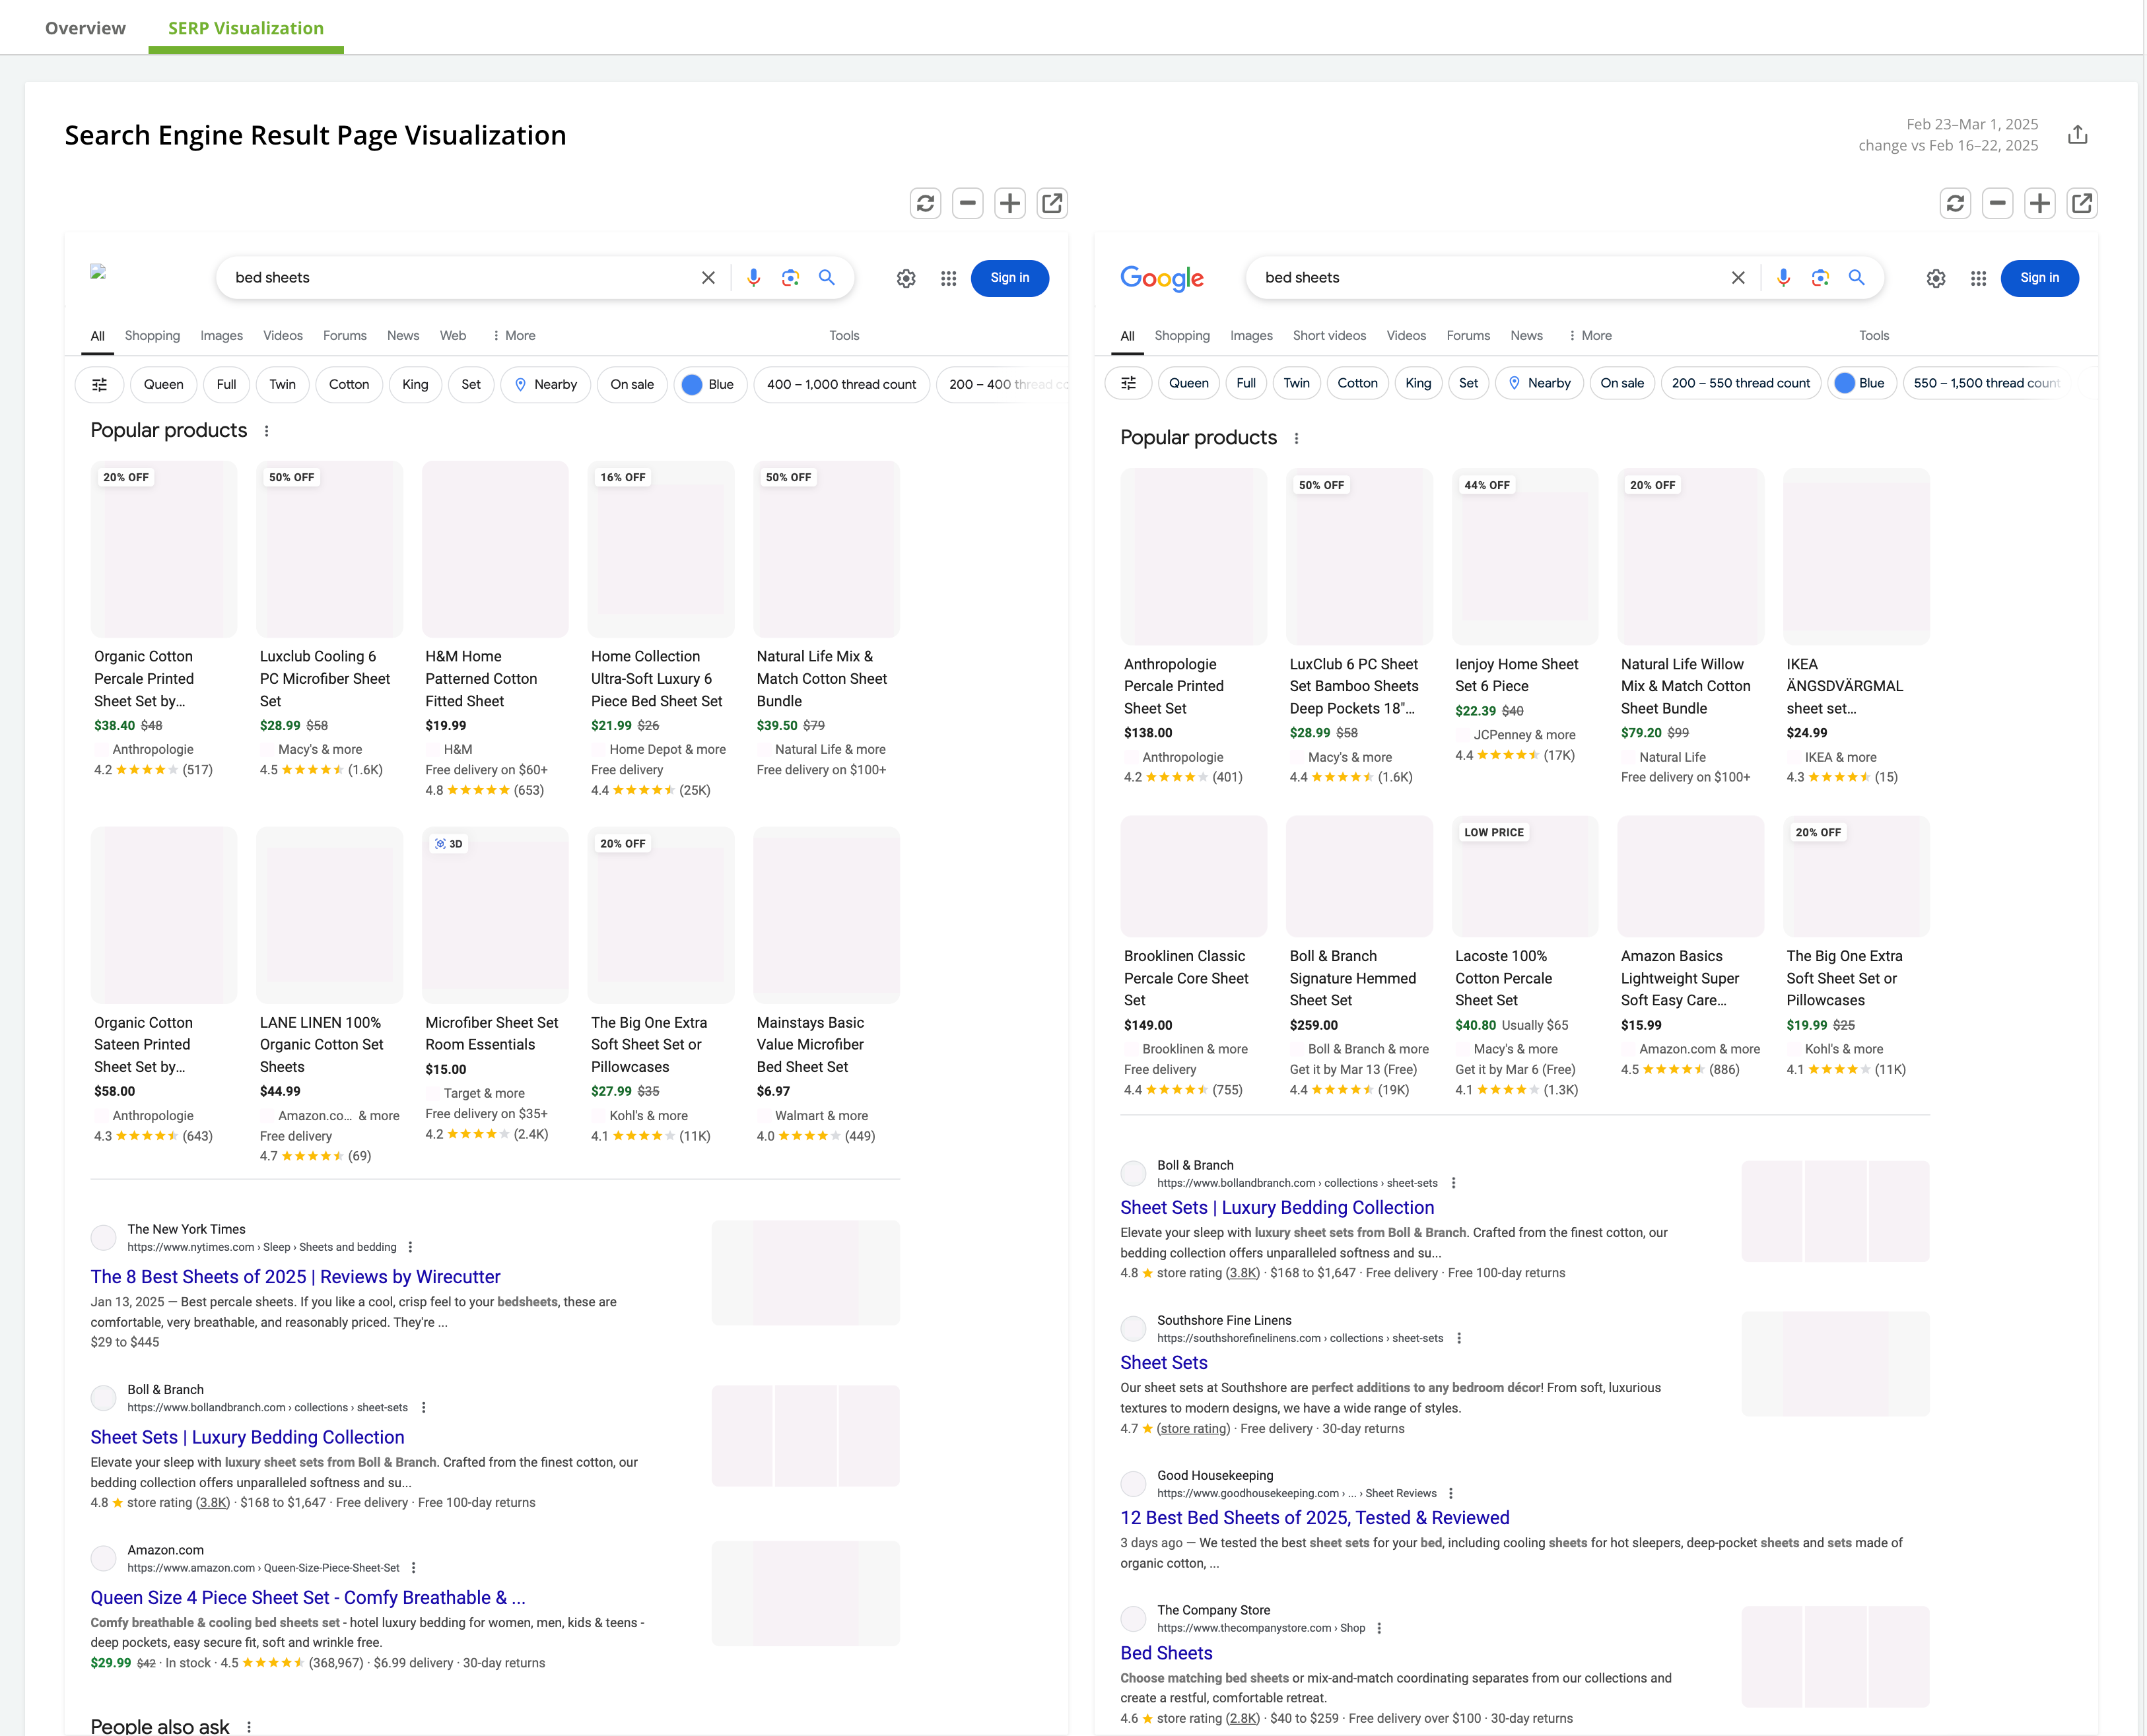Open Google apps grid in left page

[949, 279]
